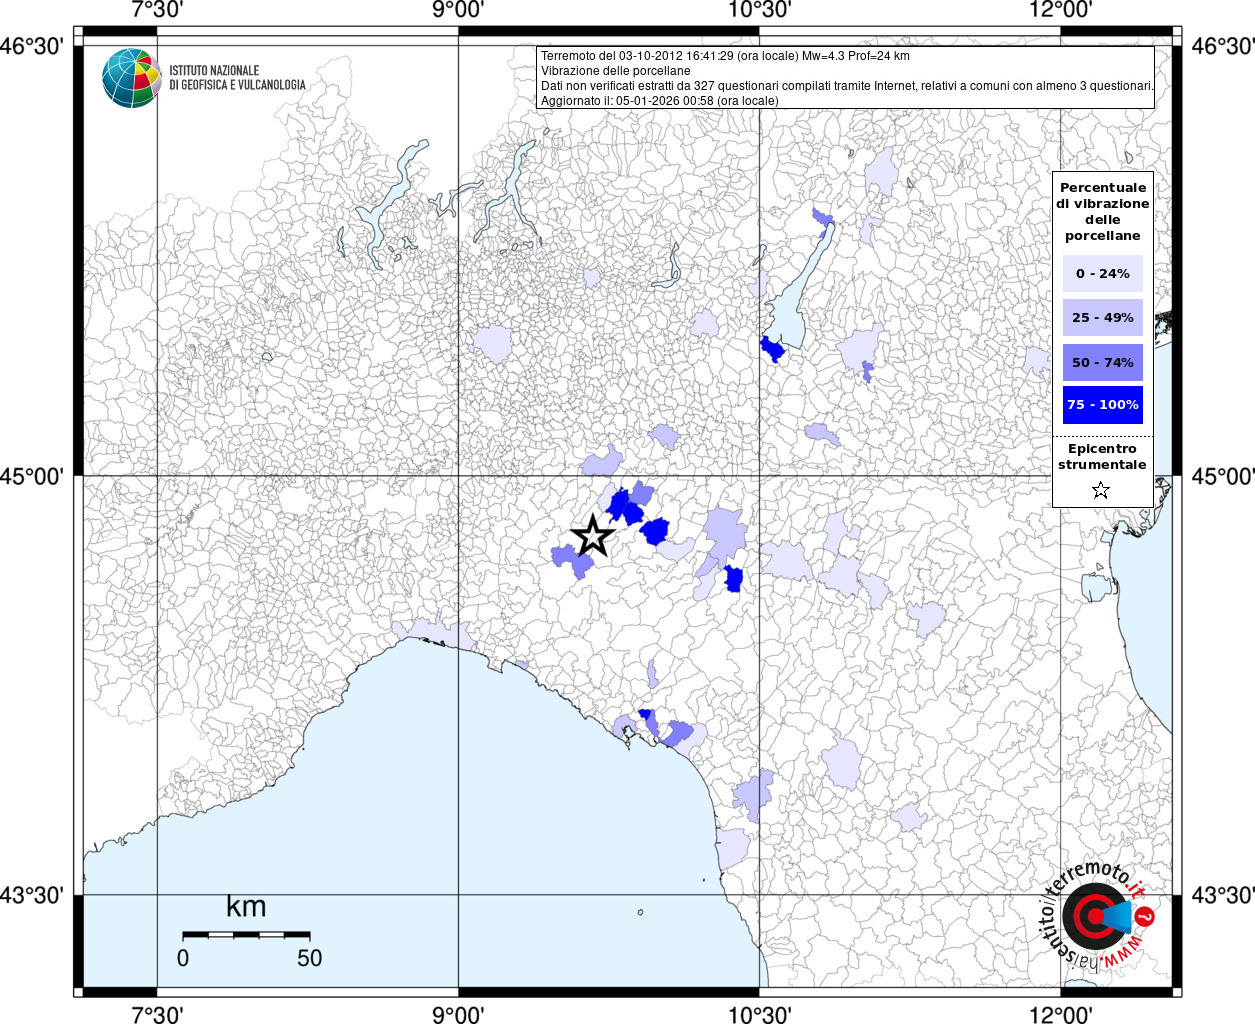Select the 25 - 49% legend swatch
1255x1024 pixels.
pyautogui.click(x=1102, y=317)
